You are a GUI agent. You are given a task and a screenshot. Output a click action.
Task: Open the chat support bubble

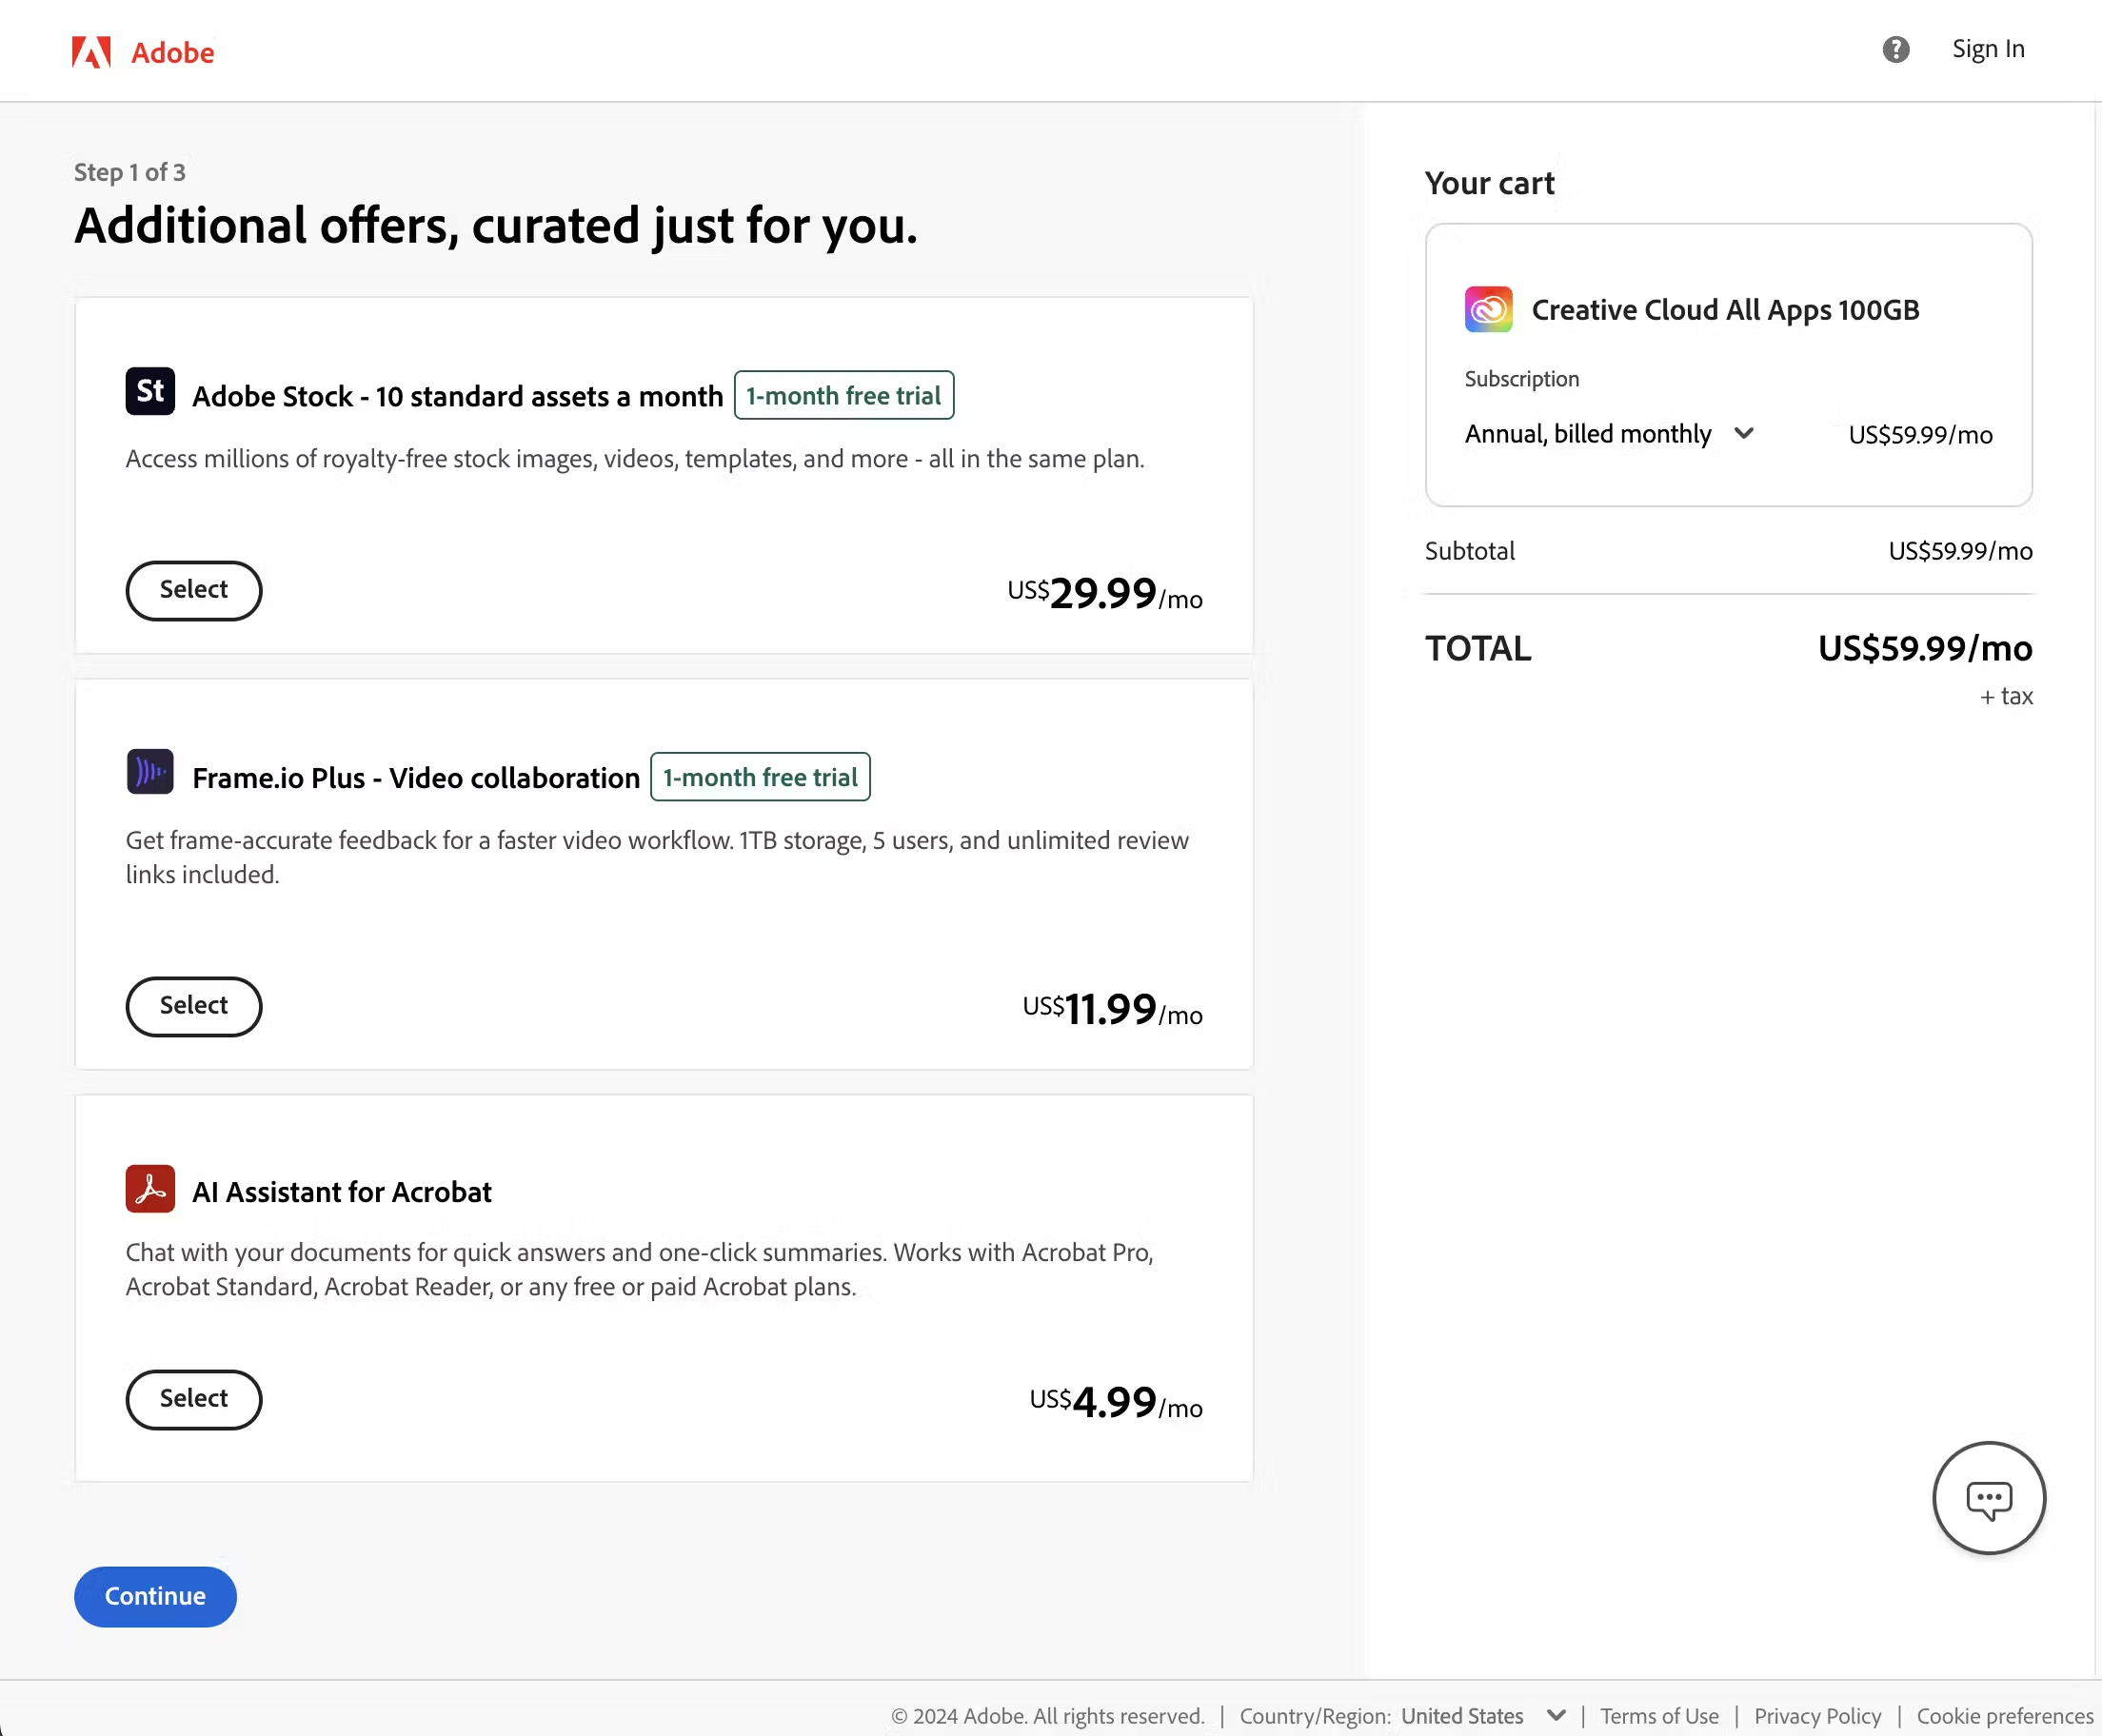point(1988,1497)
